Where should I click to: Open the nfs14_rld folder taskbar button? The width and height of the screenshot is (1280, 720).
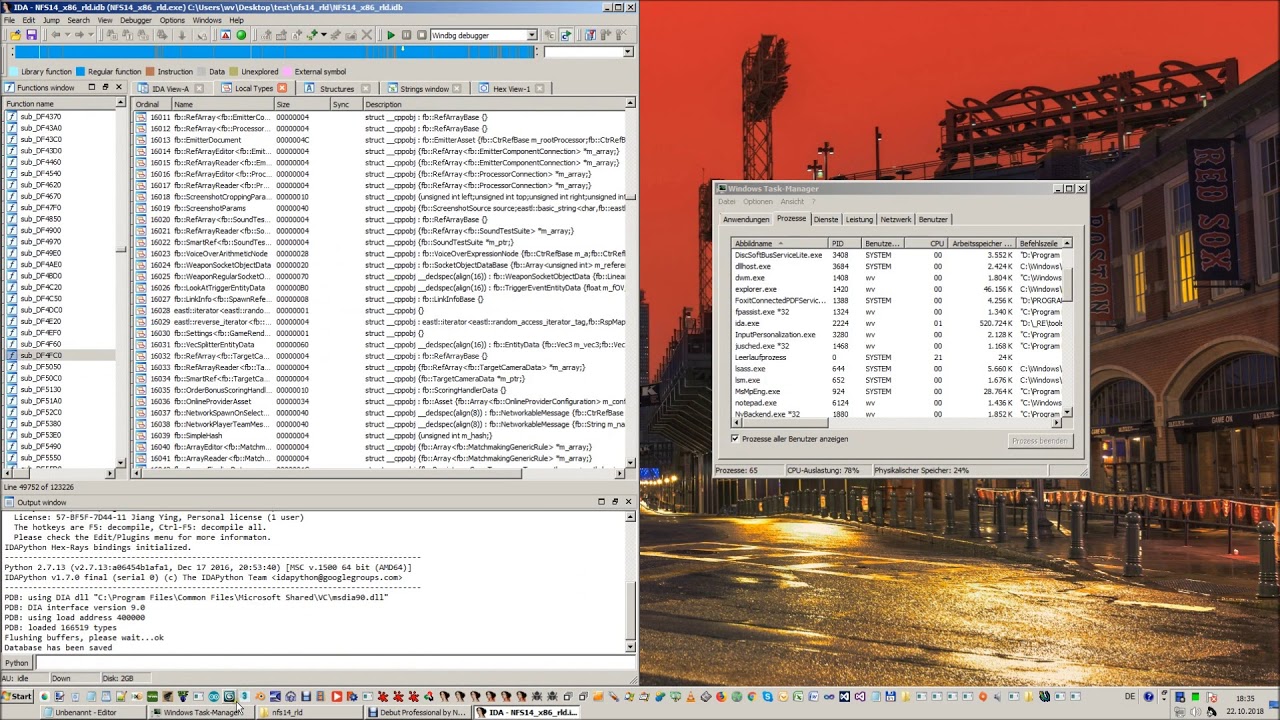(309, 712)
